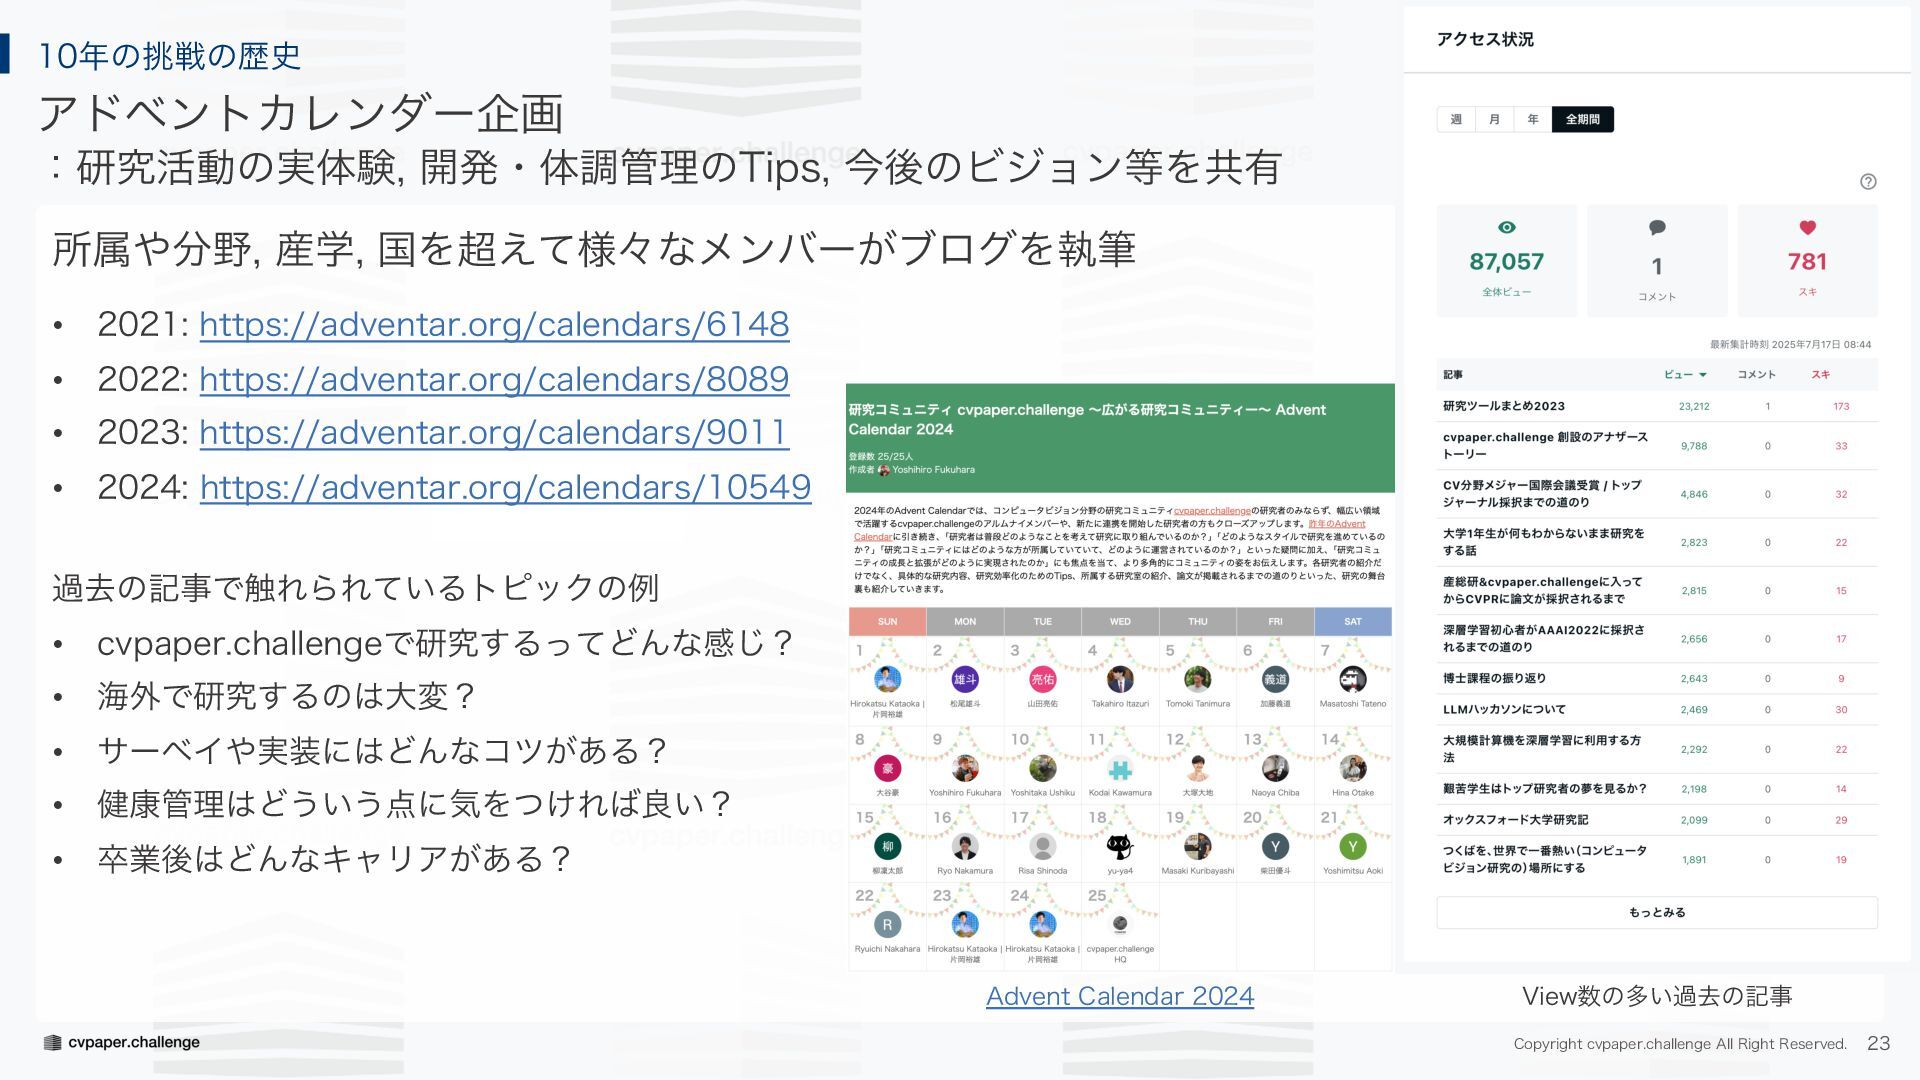The width and height of the screenshot is (1920, 1080).
Task: Click the cvpaper.challenge footer logo
Action: coord(121,1042)
